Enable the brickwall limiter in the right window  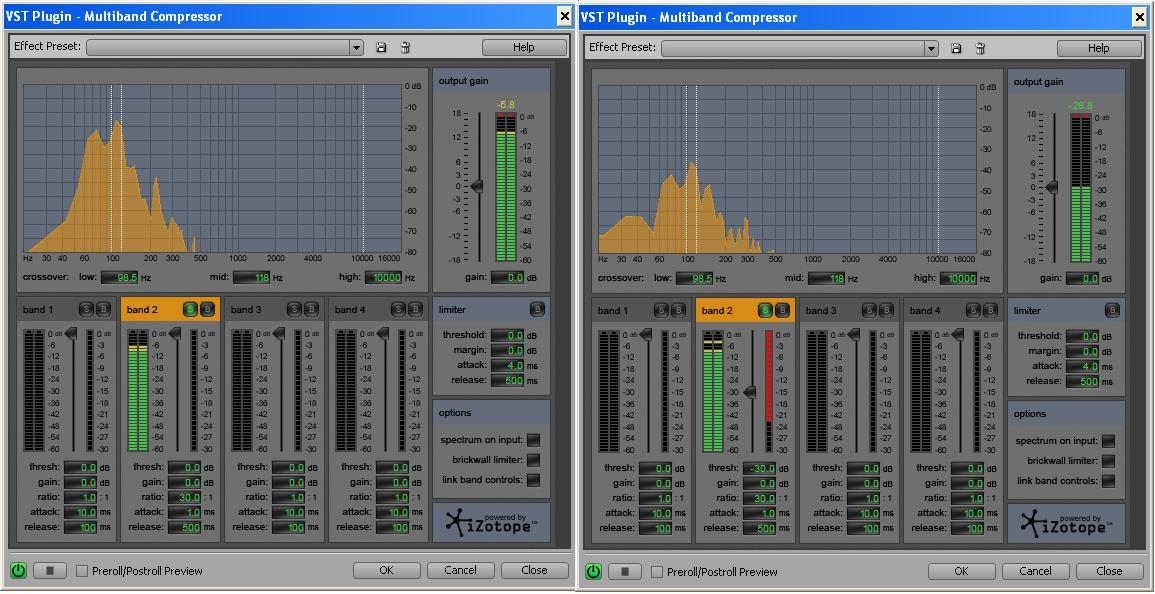pyautogui.click(x=1108, y=461)
